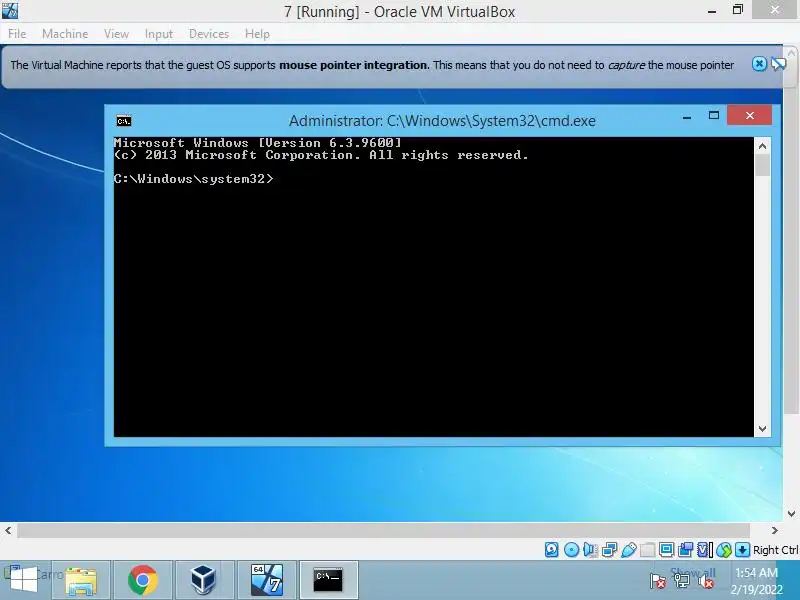Open the VirtualBox File menu
Screen dimensions: 800x600
(x=17, y=34)
